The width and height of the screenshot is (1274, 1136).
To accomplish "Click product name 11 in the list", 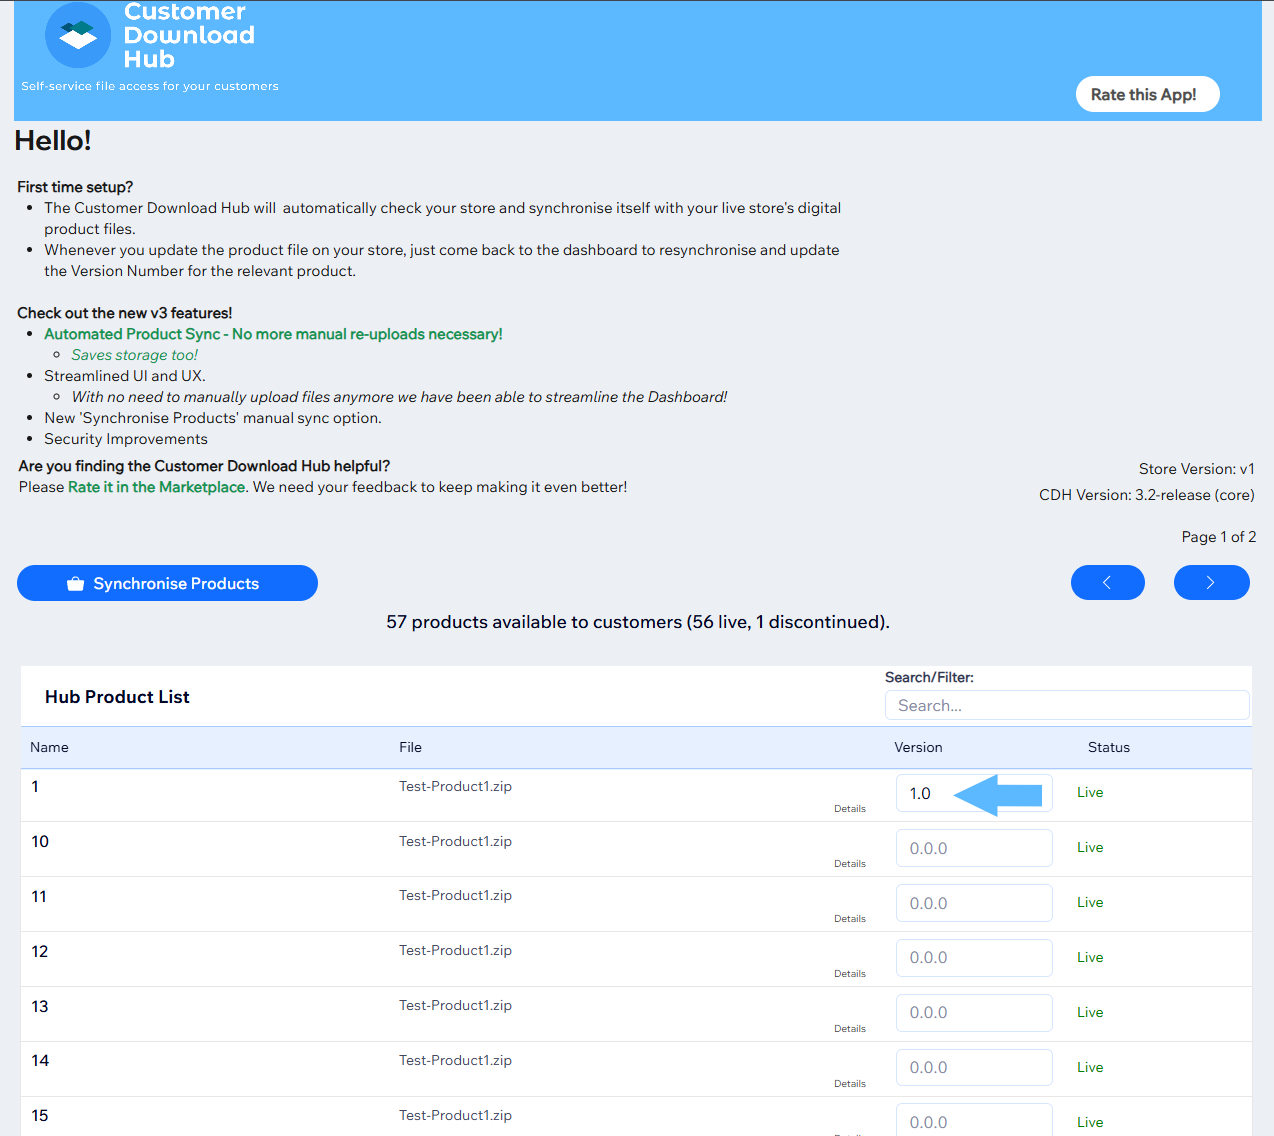I will tap(39, 896).
